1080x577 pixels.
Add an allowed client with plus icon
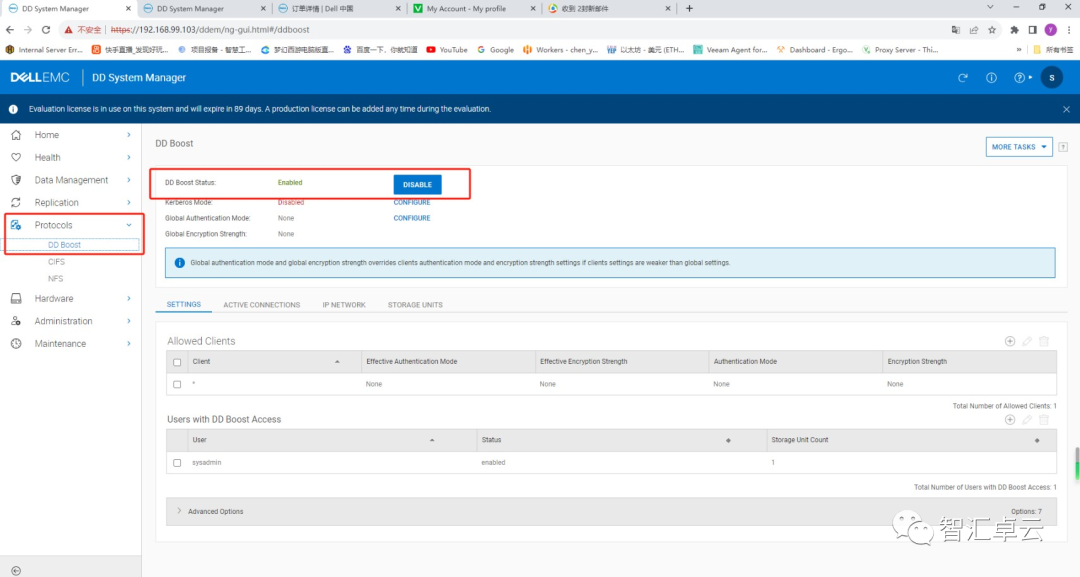click(1010, 342)
